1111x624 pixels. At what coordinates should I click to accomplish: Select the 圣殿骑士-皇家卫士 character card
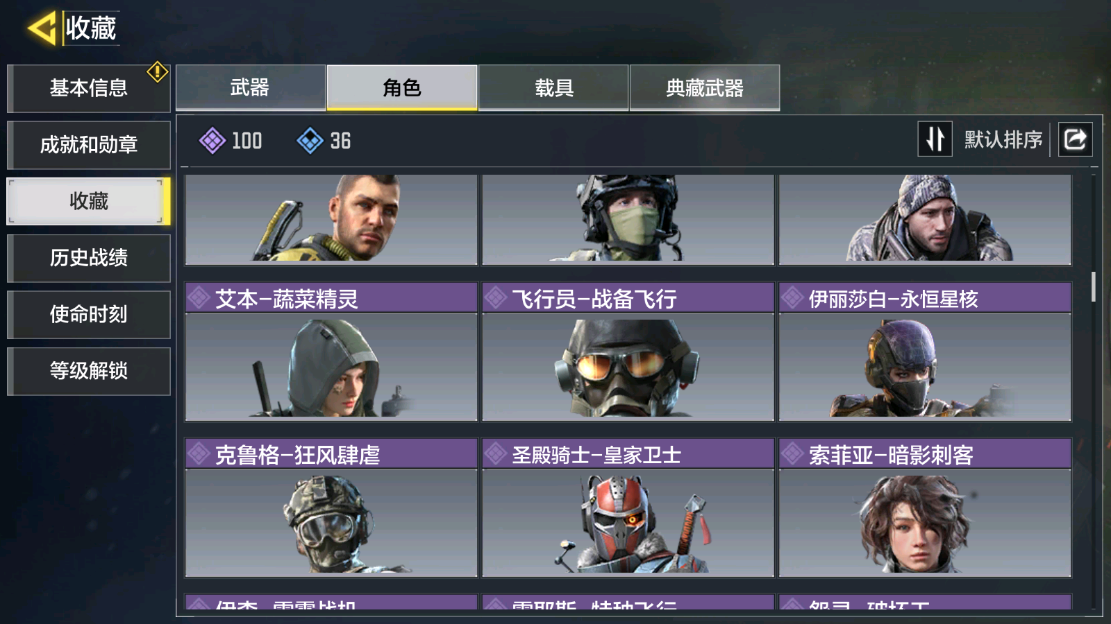click(x=628, y=508)
